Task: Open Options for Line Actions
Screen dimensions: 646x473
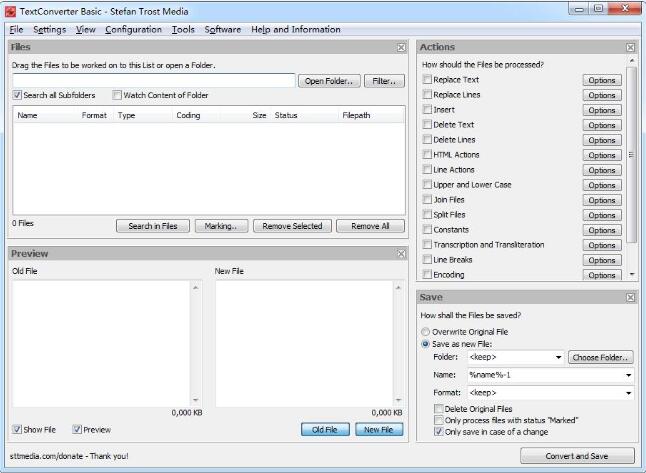Action: 602,170
